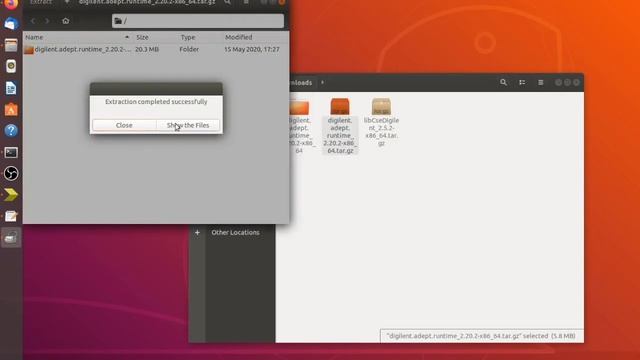Expand the arrow next to Downloads path
Image resolution: width=640 pixels, height=360 pixels.
point(322,82)
